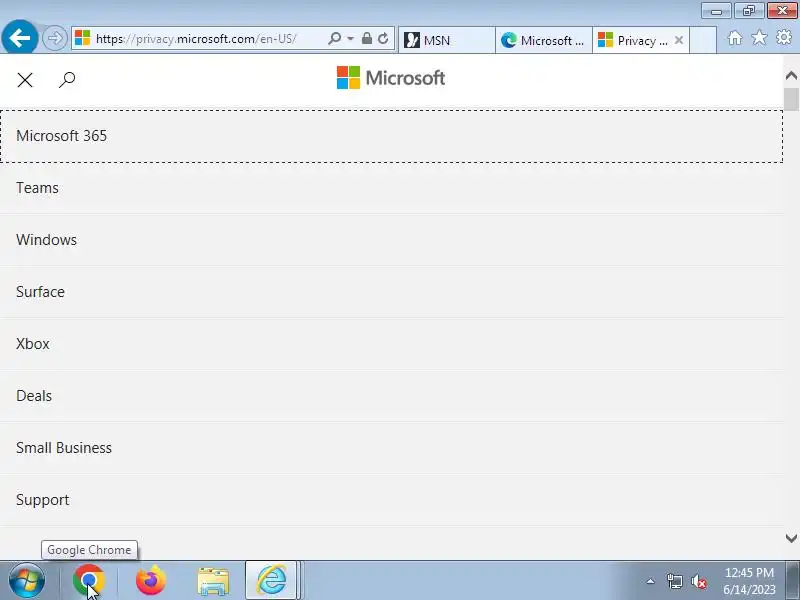800x600 pixels.
Task: Restore down the browser window
Action: [x=748, y=11]
